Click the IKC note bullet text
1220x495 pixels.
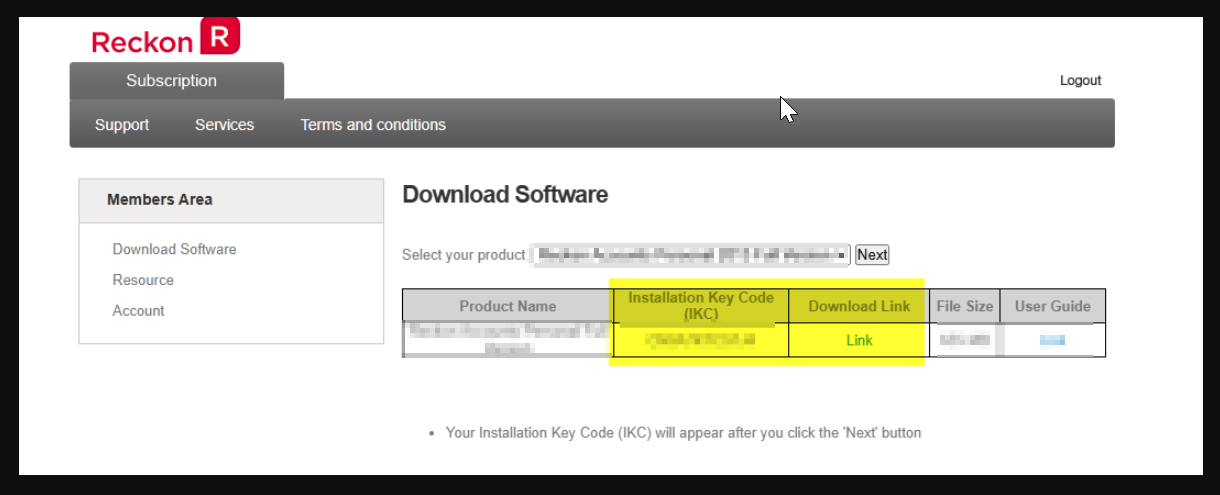(x=683, y=433)
